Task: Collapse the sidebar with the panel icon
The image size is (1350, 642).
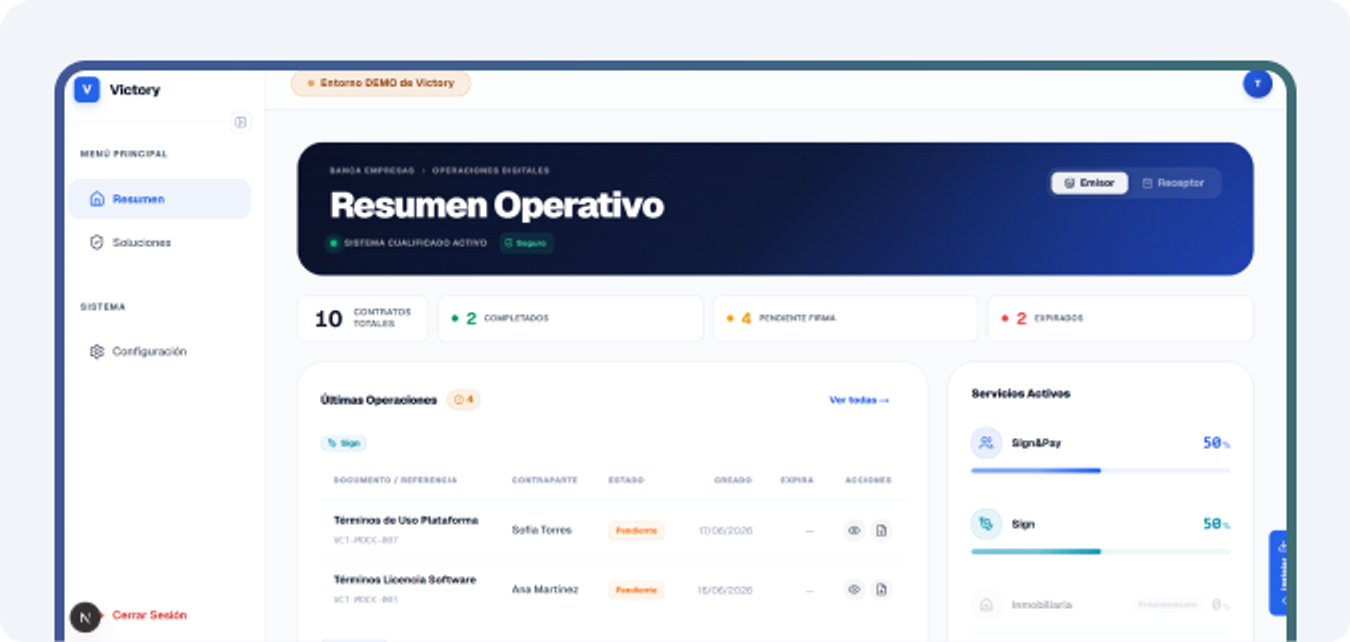Action: pyautogui.click(x=240, y=122)
